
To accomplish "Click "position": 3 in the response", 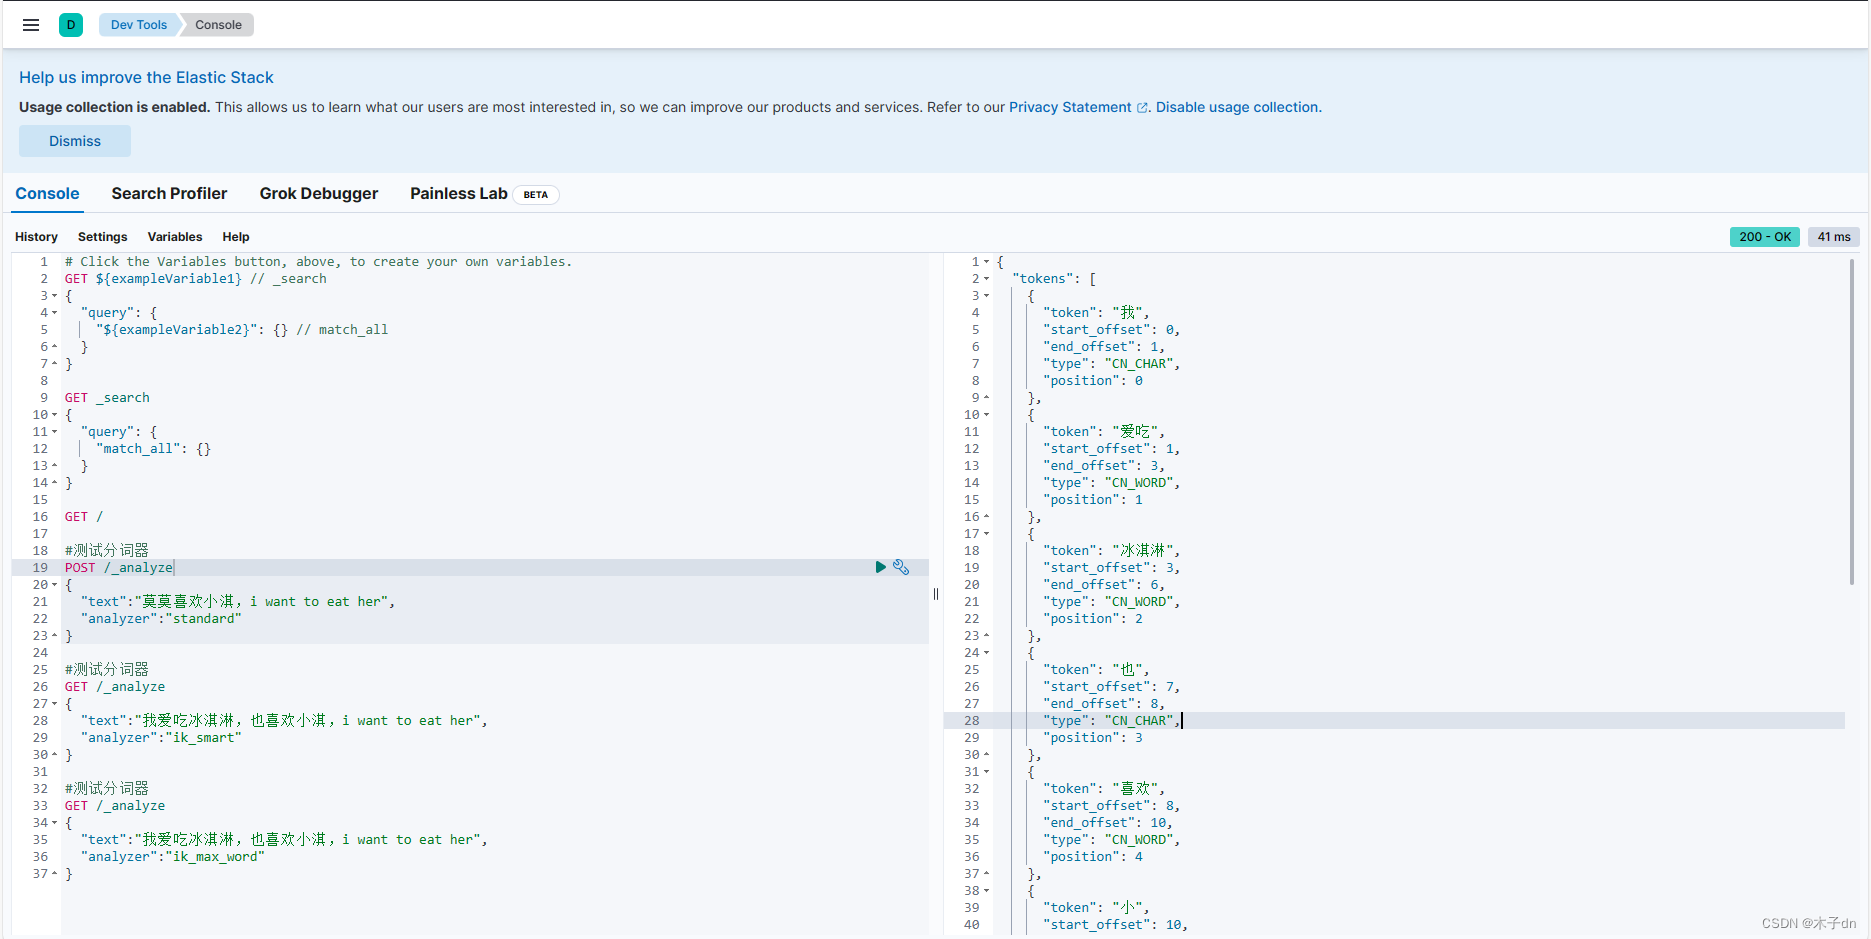I will (1092, 738).
